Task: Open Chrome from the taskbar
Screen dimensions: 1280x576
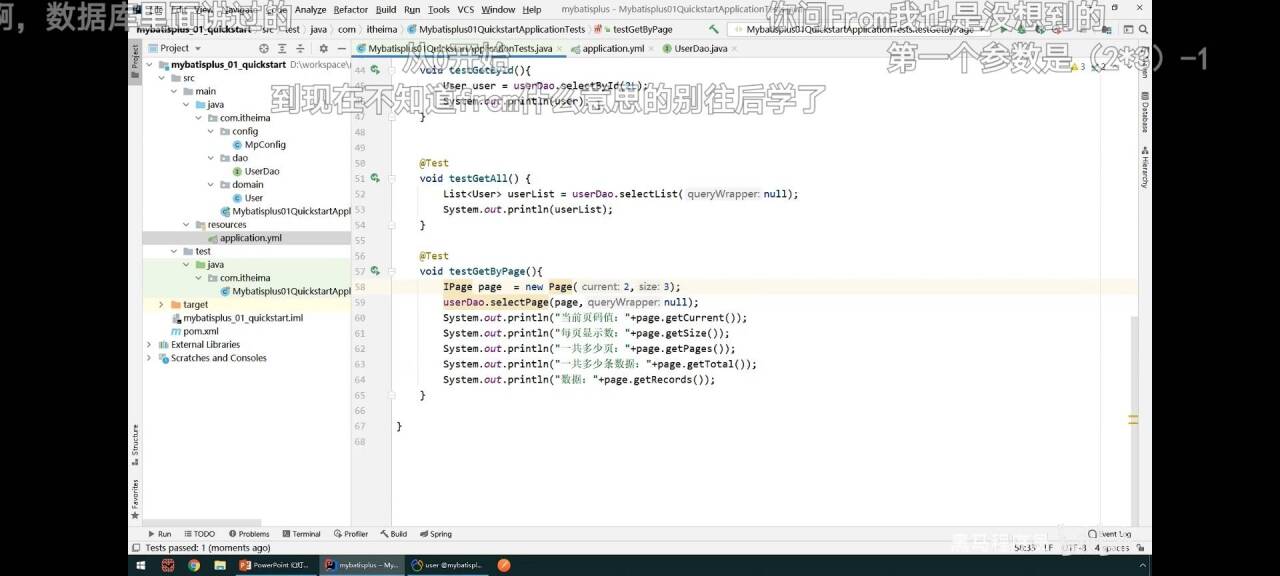Action: point(193,565)
